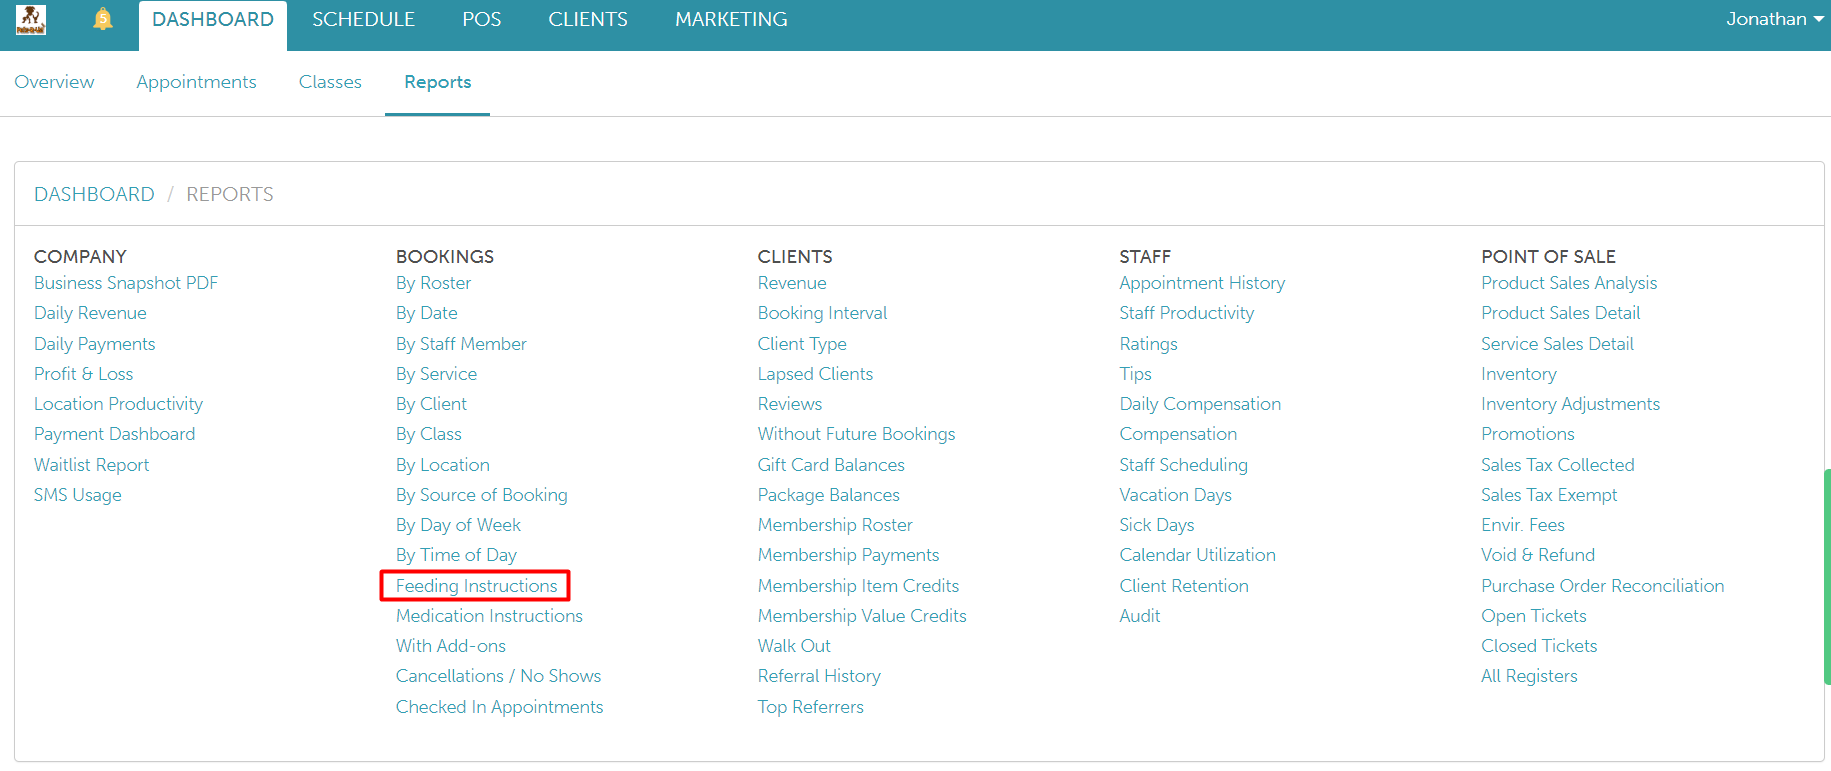This screenshot has width=1831, height=771.
Task: Select the Reports sub-tab
Action: tap(437, 82)
